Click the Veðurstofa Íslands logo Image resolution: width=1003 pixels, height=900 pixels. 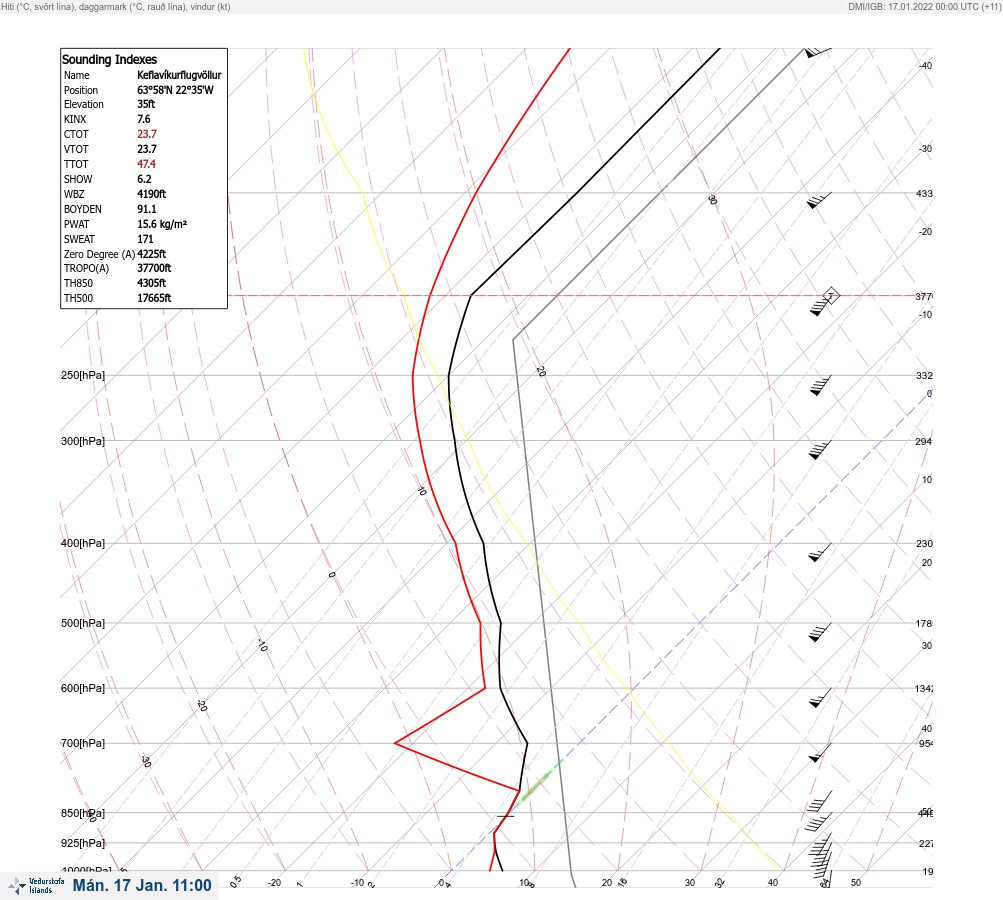(36, 886)
